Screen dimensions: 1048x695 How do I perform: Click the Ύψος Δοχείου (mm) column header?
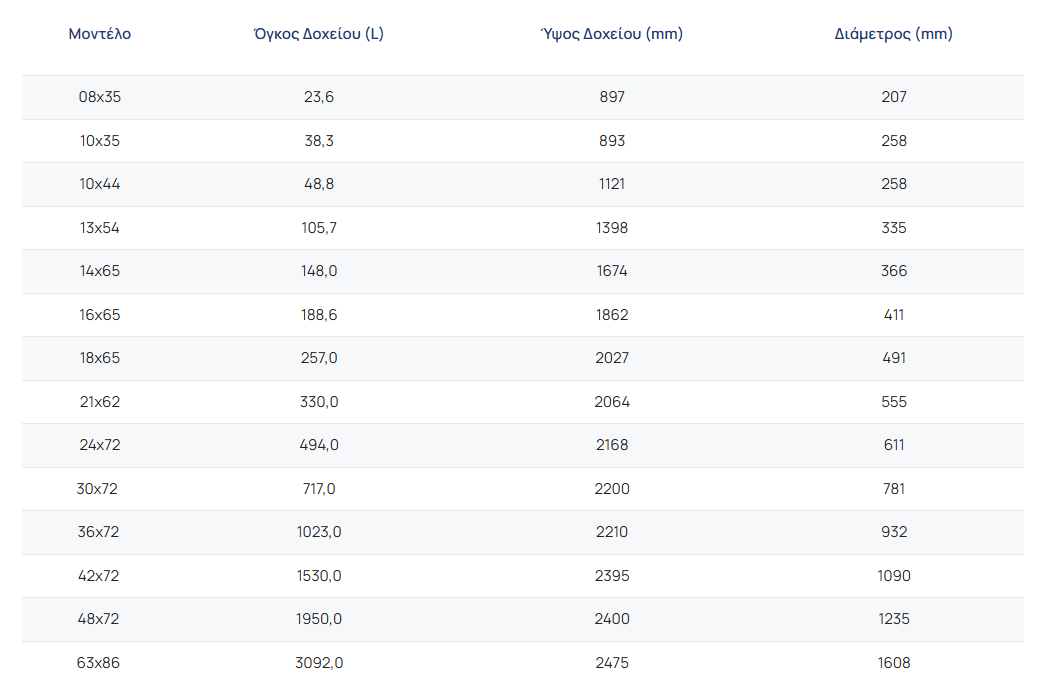pos(611,34)
